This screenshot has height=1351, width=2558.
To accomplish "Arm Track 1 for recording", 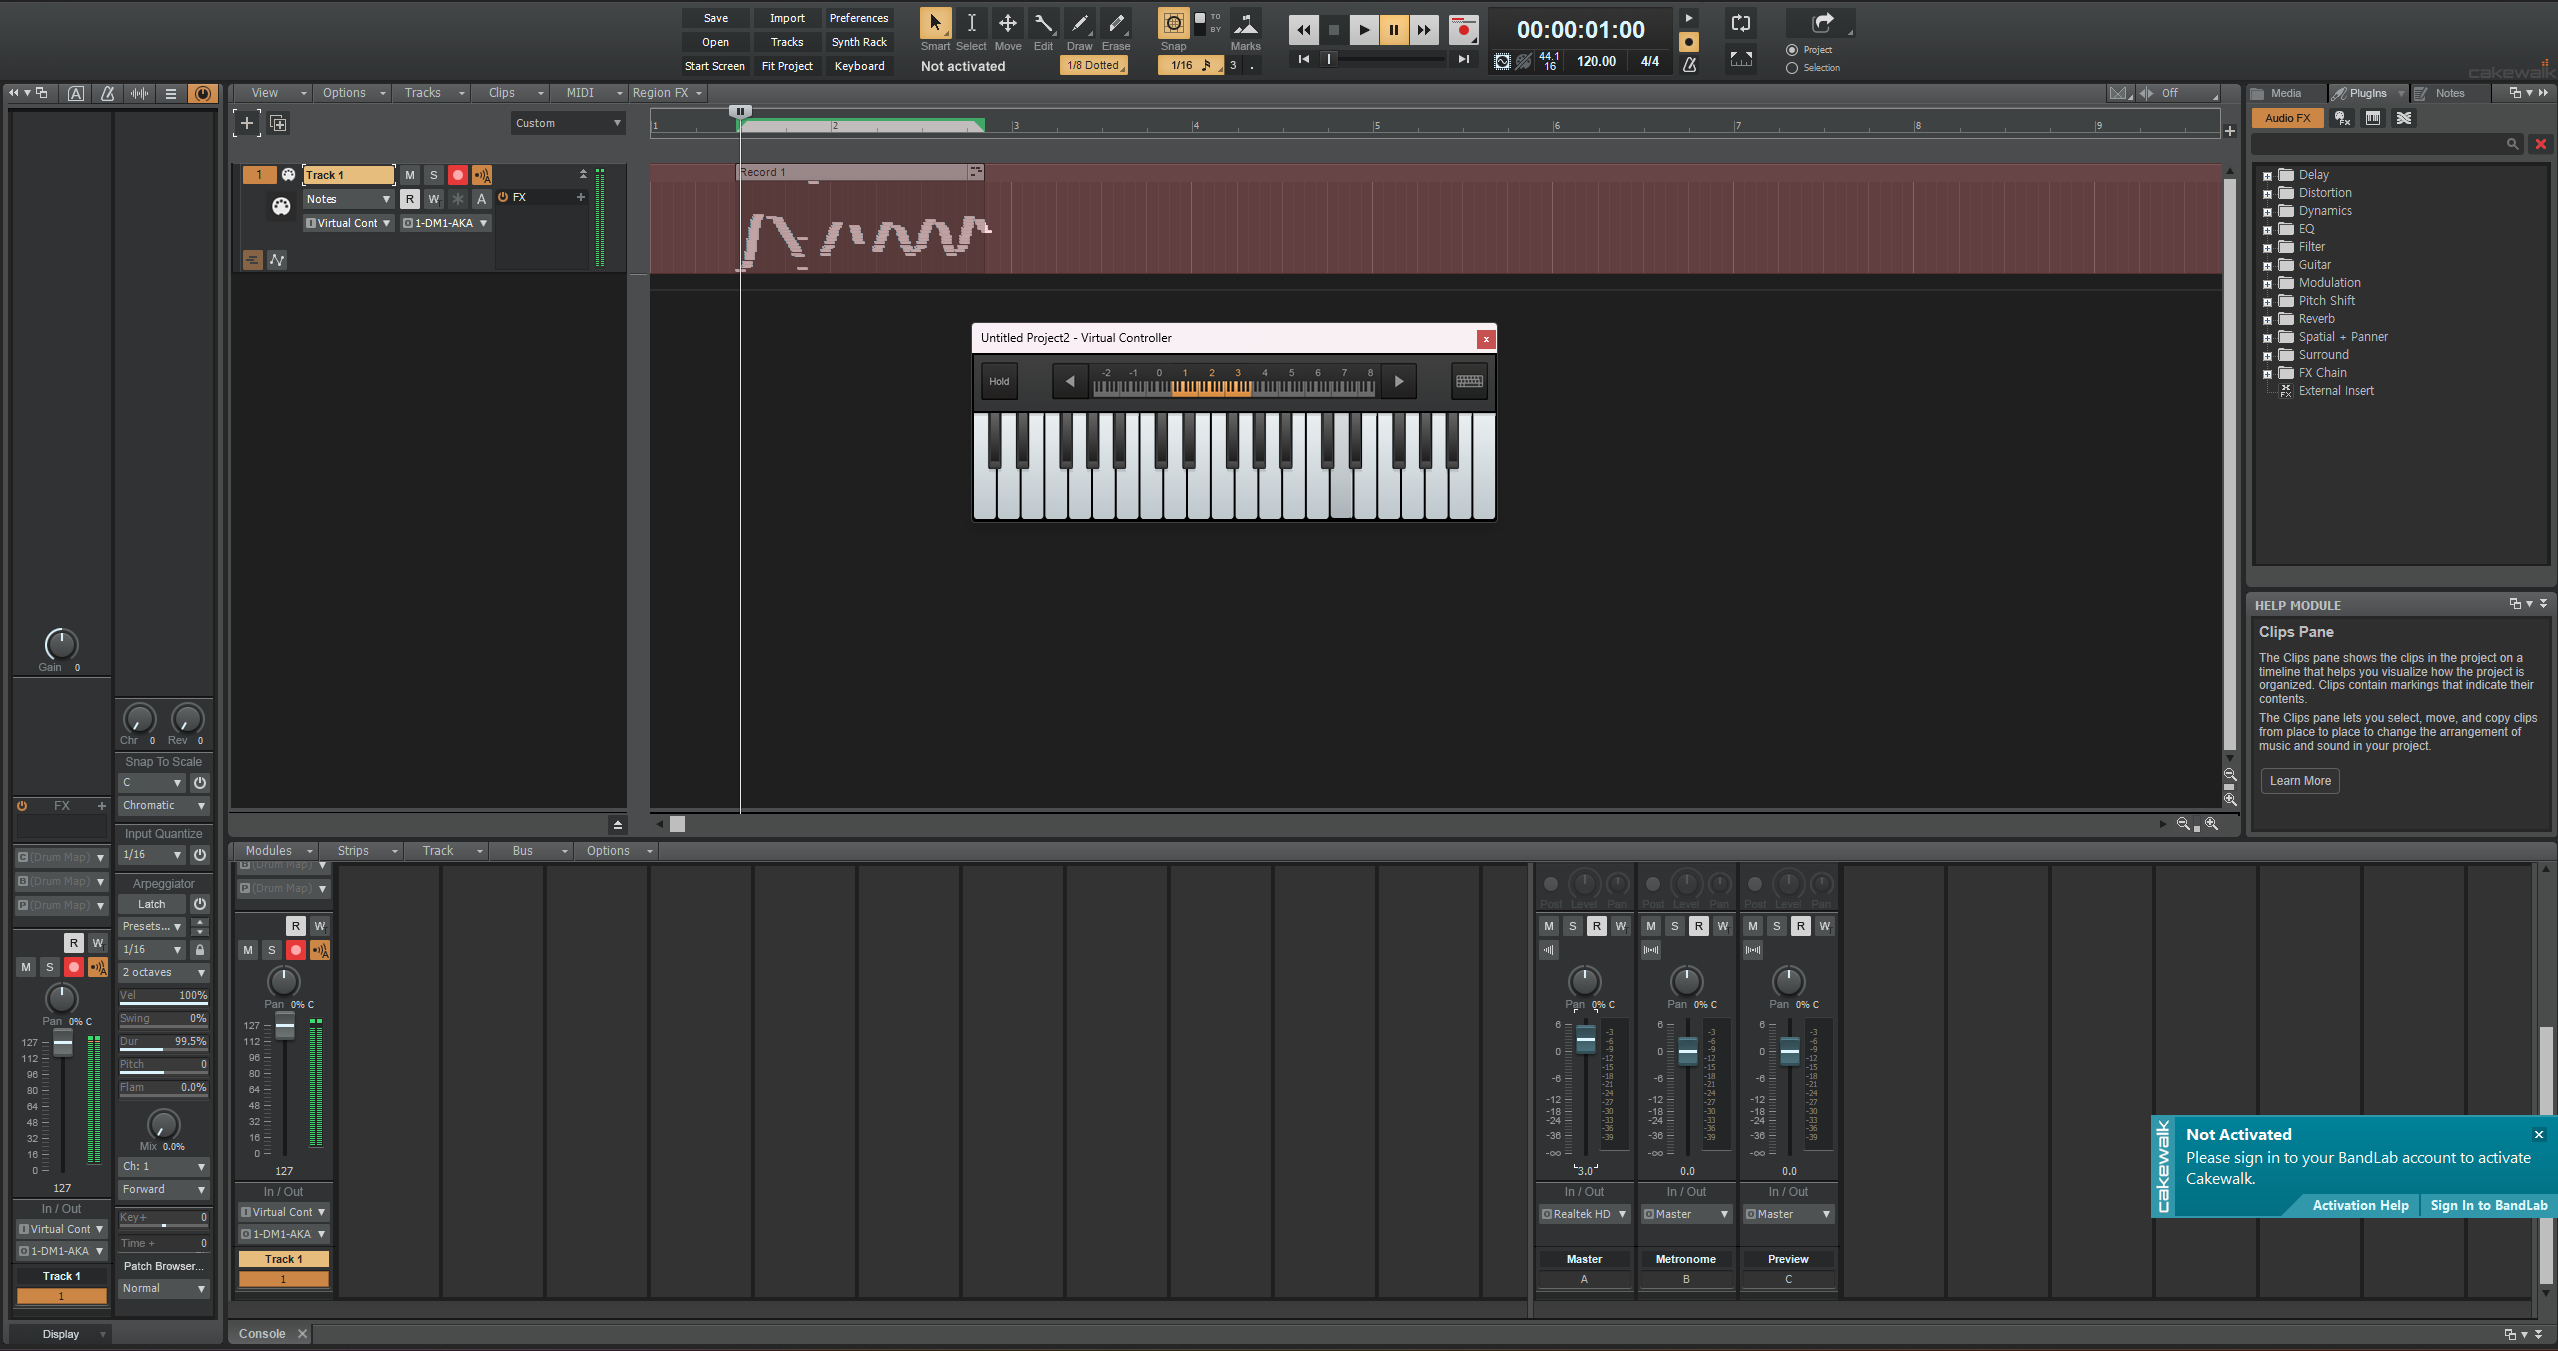I will 458,175.
